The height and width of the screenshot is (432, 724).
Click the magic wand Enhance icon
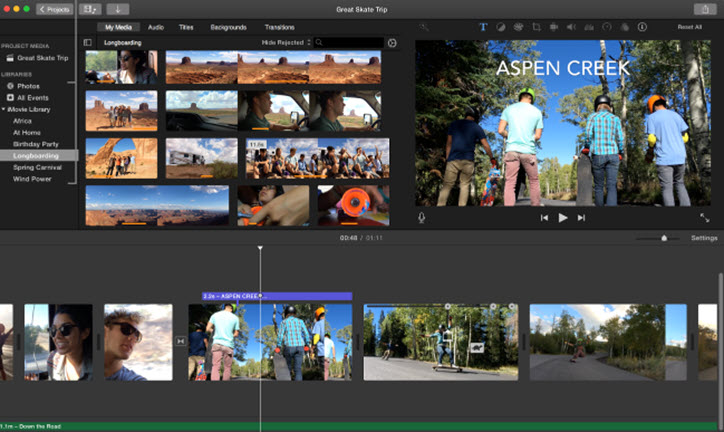click(x=425, y=27)
